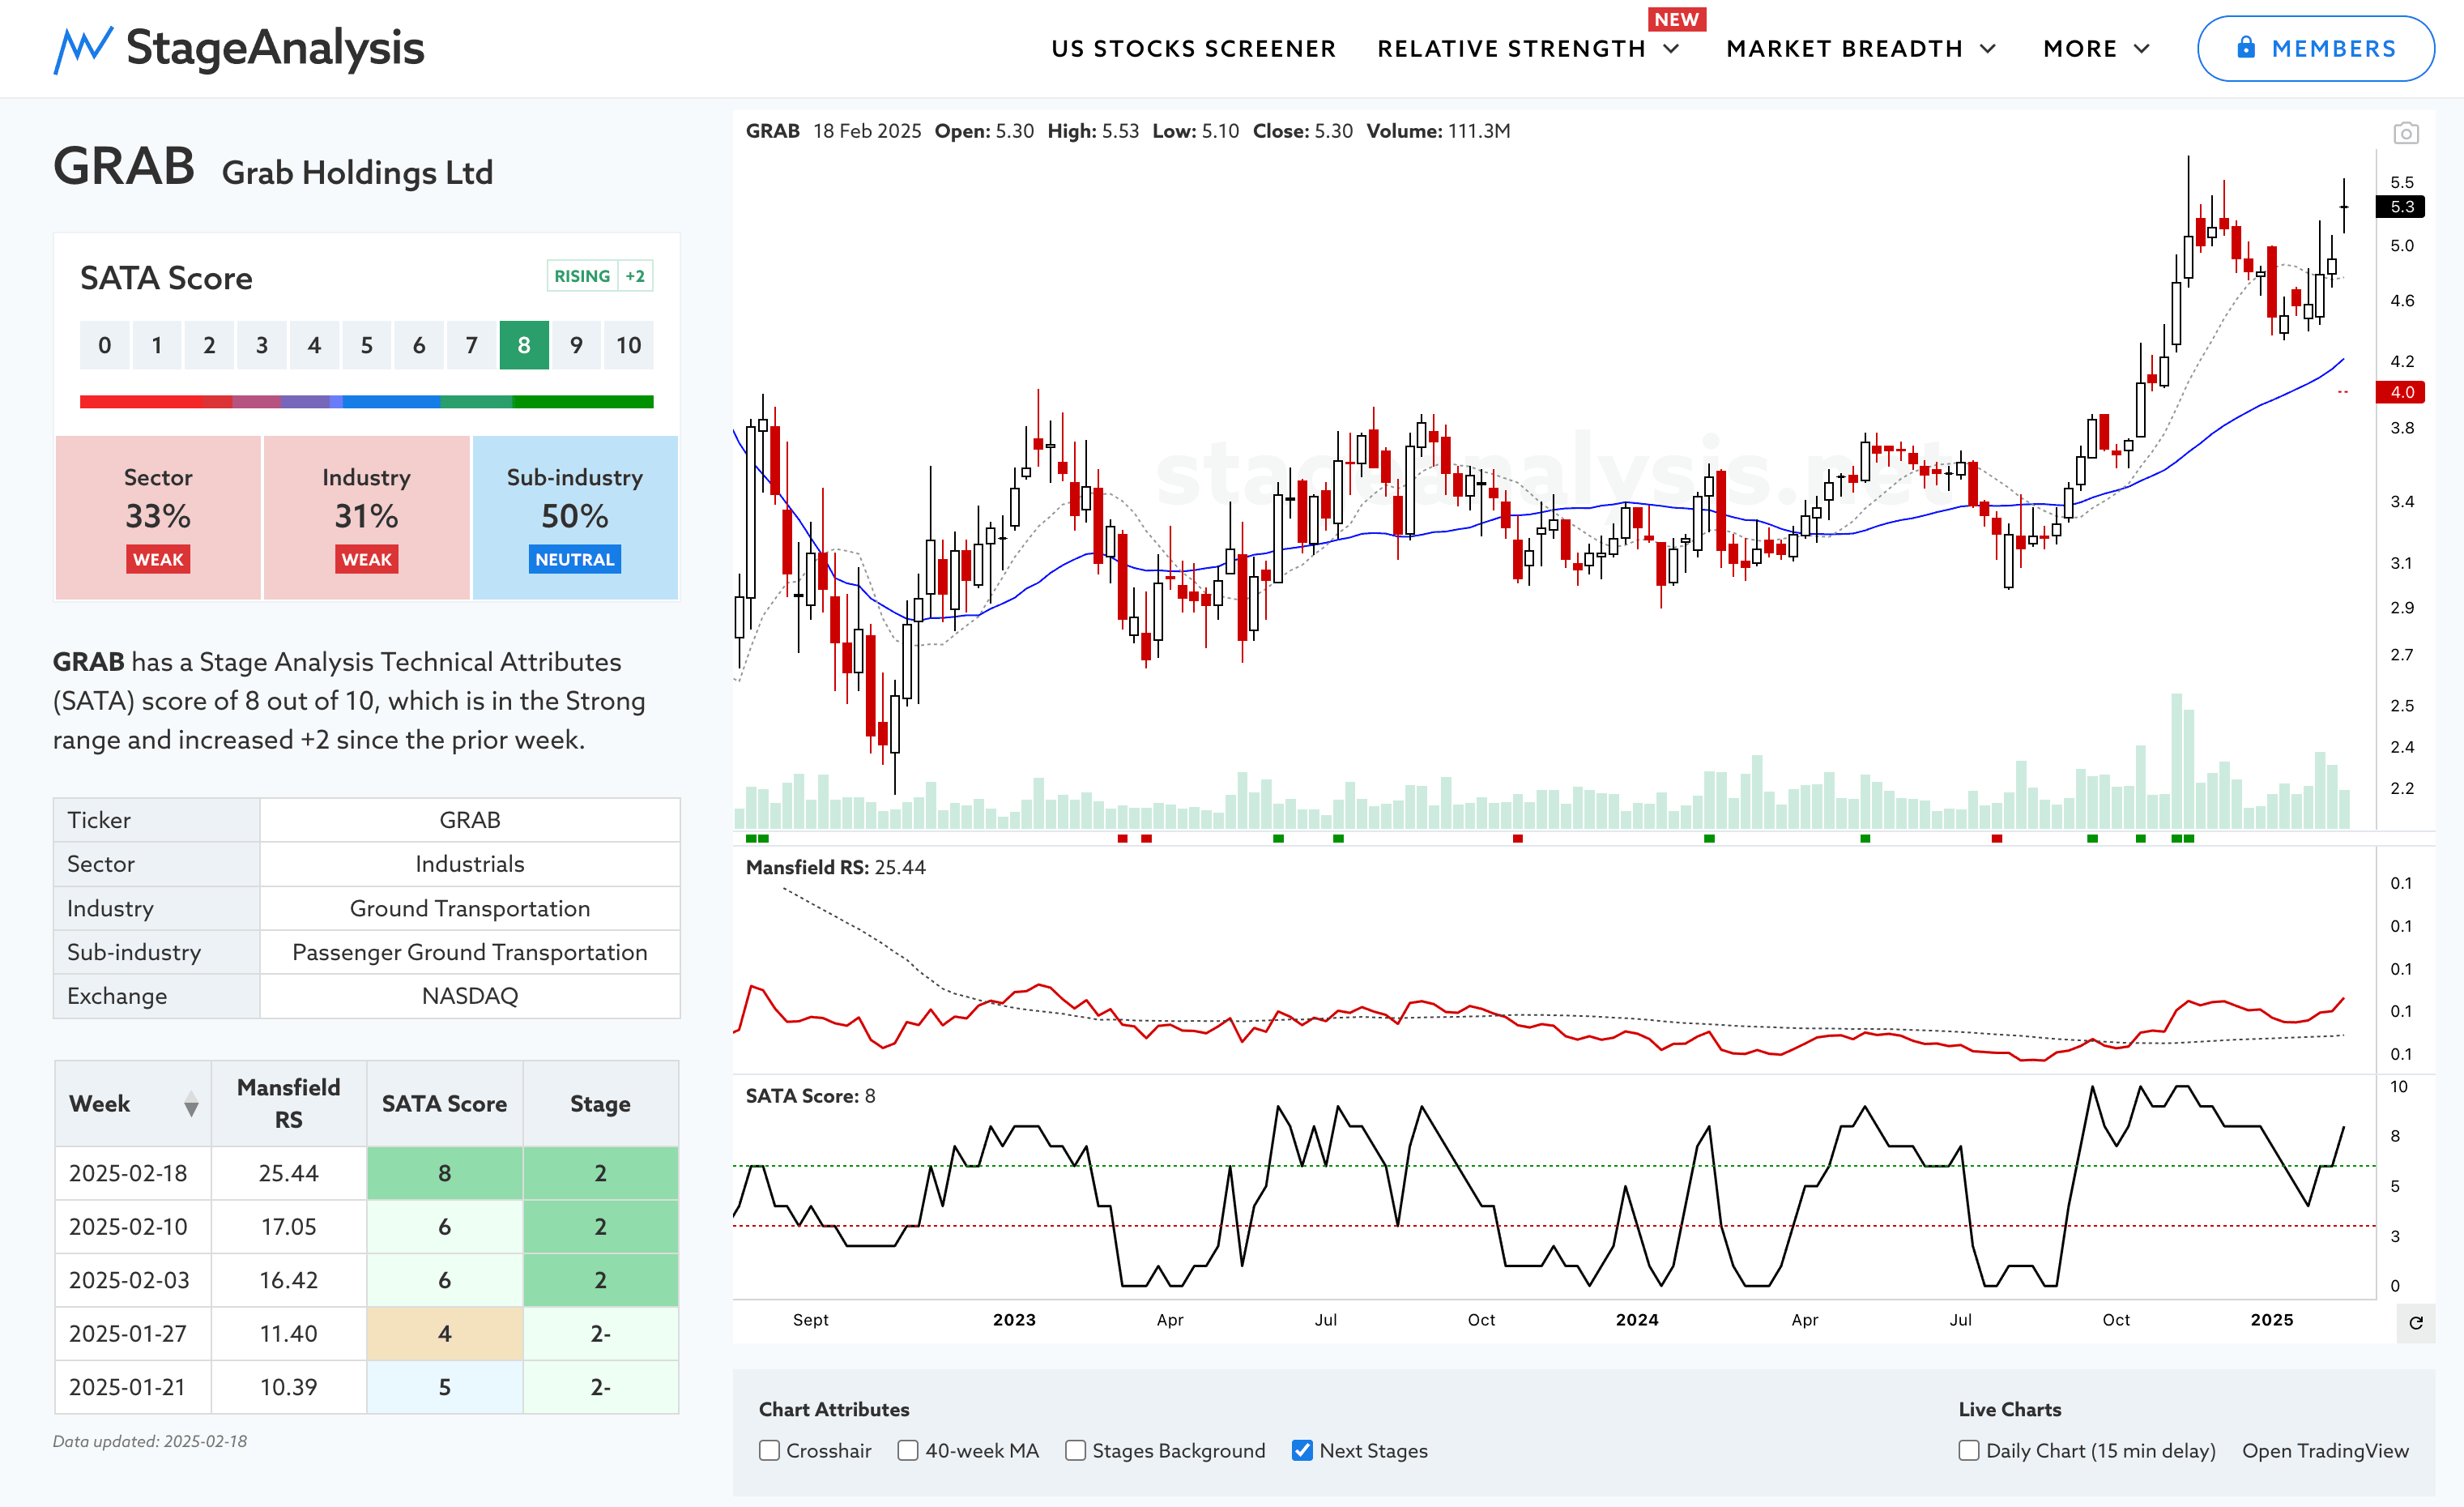Click Mansfield RS value '11.40'
2464x1507 pixels.
289,1334
